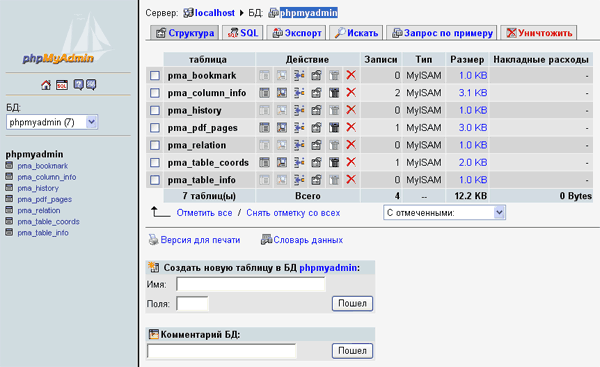The height and width of the screenshot is (367, 600).
Task: Click the 2.0 KB size for pma_table_coords
Action: 473,162
